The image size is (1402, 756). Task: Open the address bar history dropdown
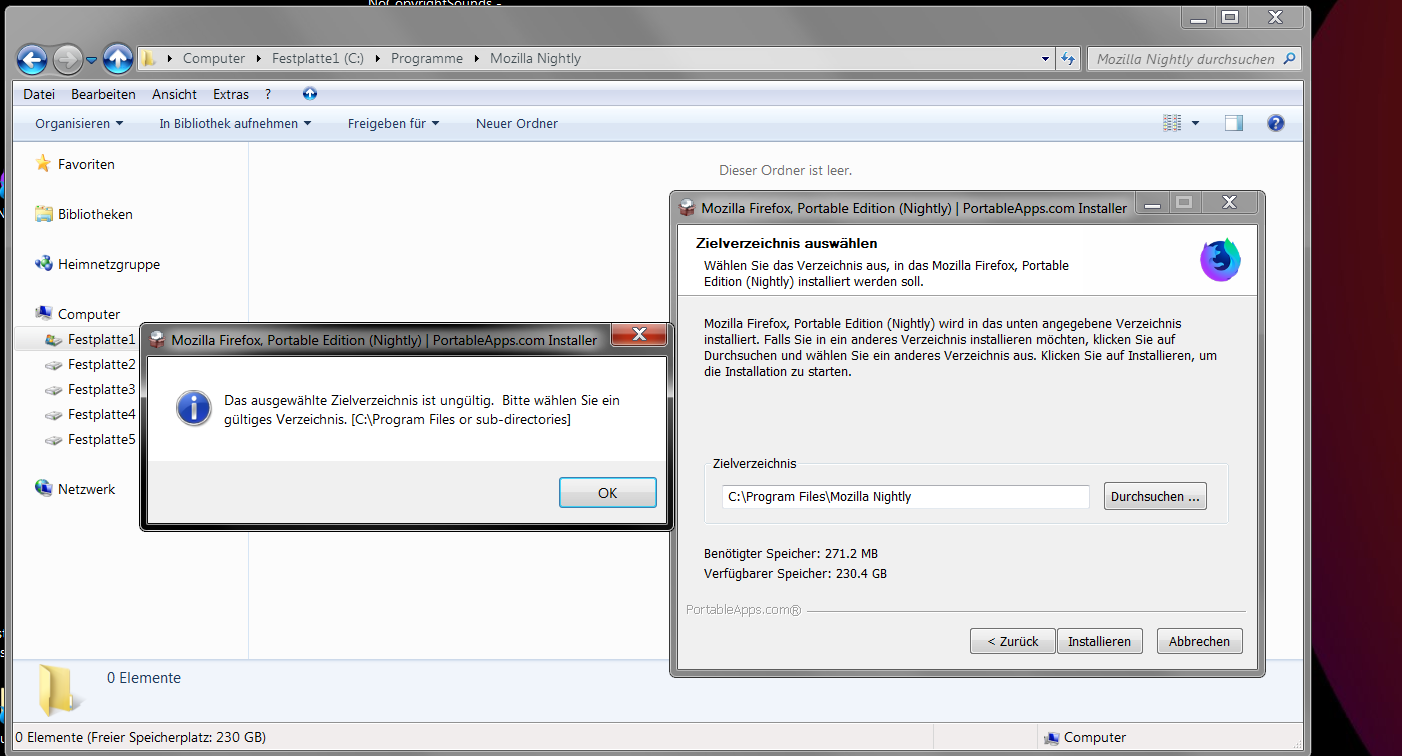pyautogui.click(x=1045, y=58)
